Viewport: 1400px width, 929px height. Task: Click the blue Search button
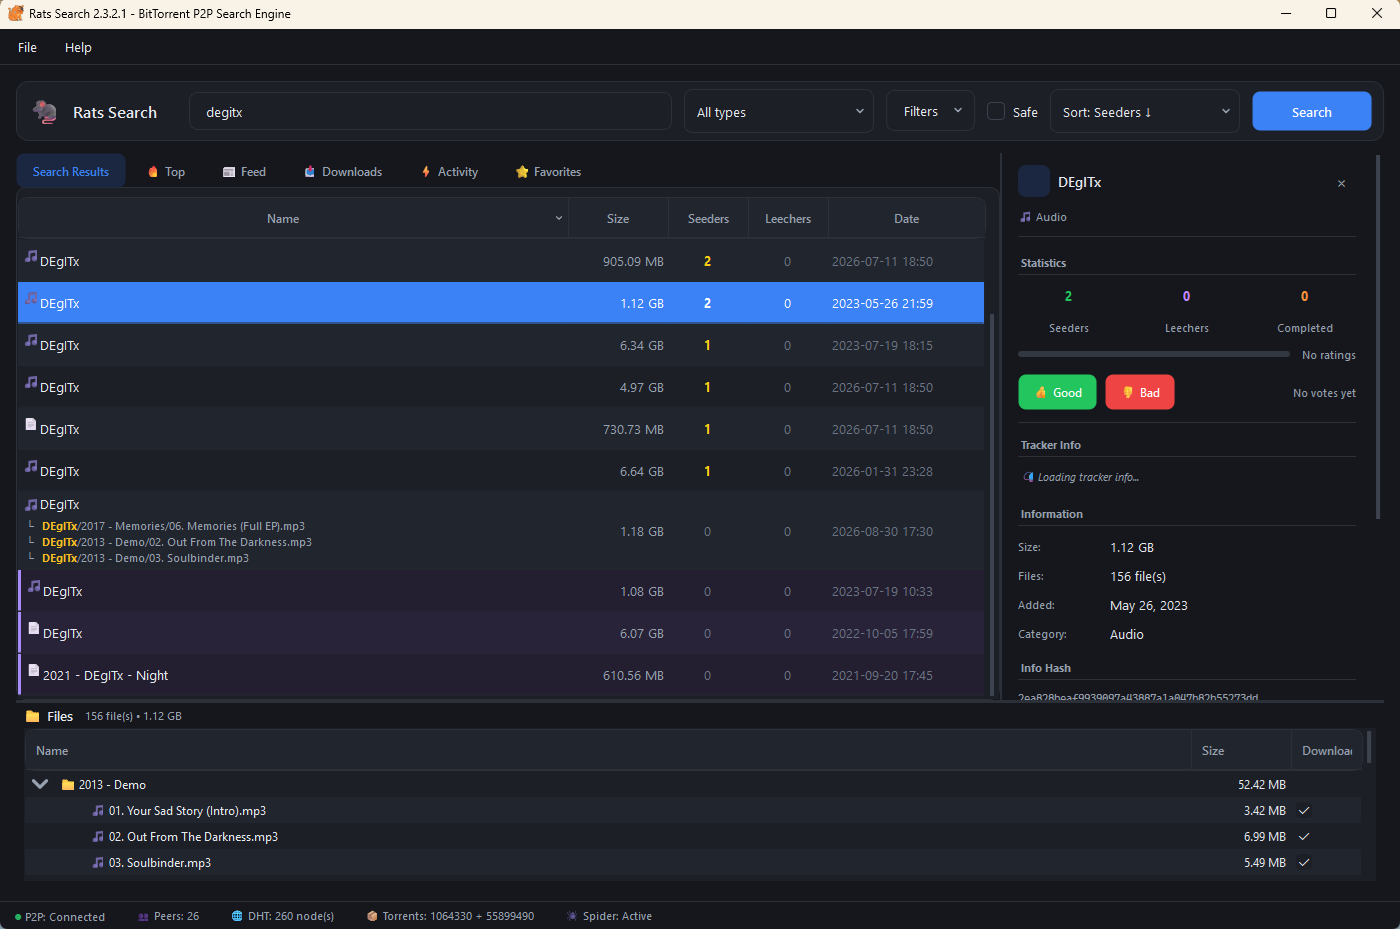point(1312,112)
